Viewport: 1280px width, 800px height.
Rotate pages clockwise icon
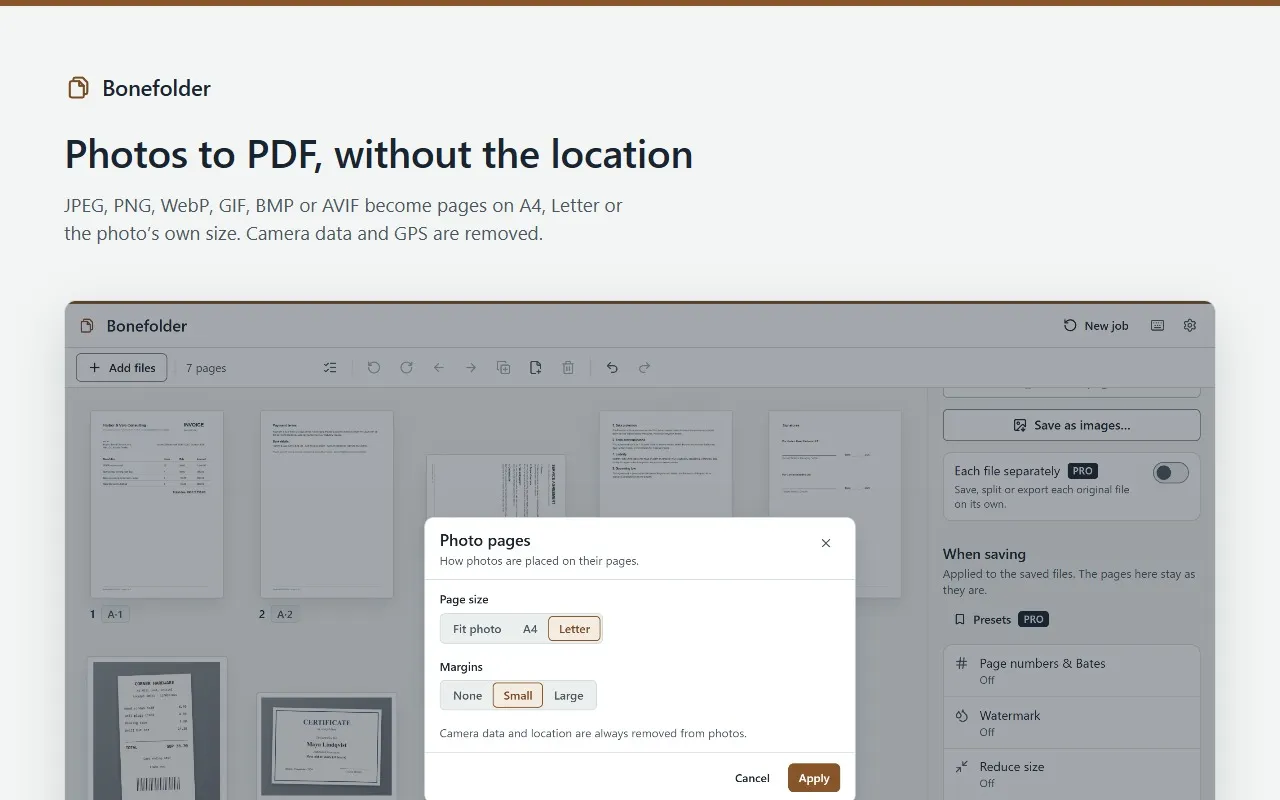pos(406,368)
